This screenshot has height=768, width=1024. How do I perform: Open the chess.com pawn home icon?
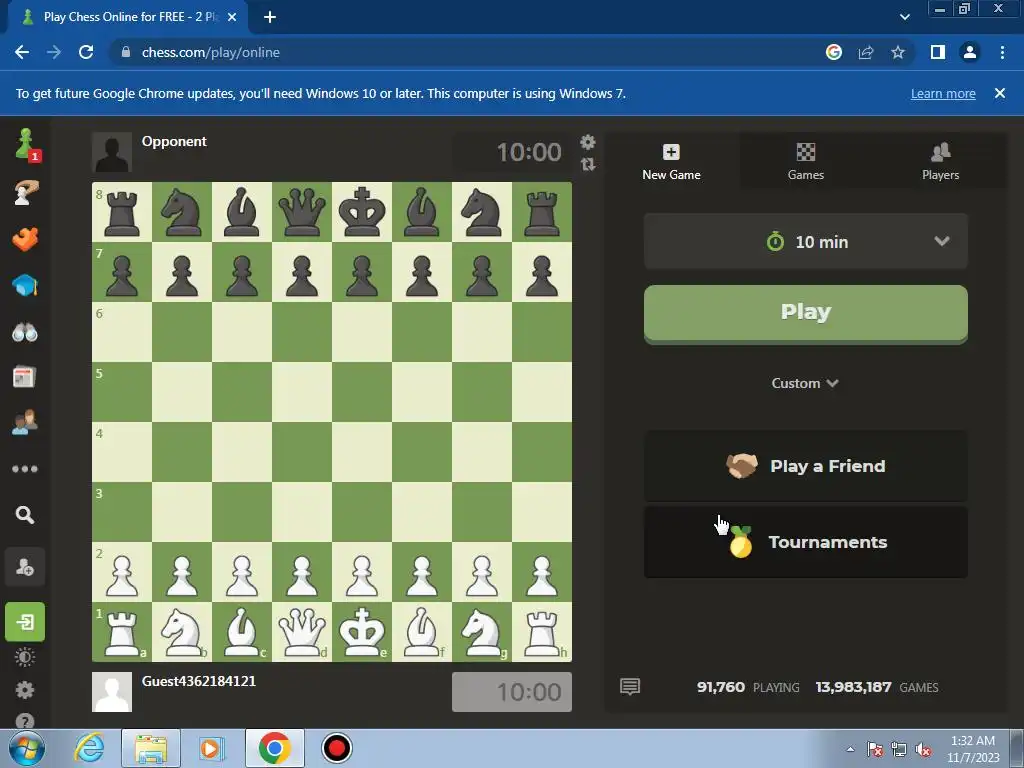click(26, 144)
